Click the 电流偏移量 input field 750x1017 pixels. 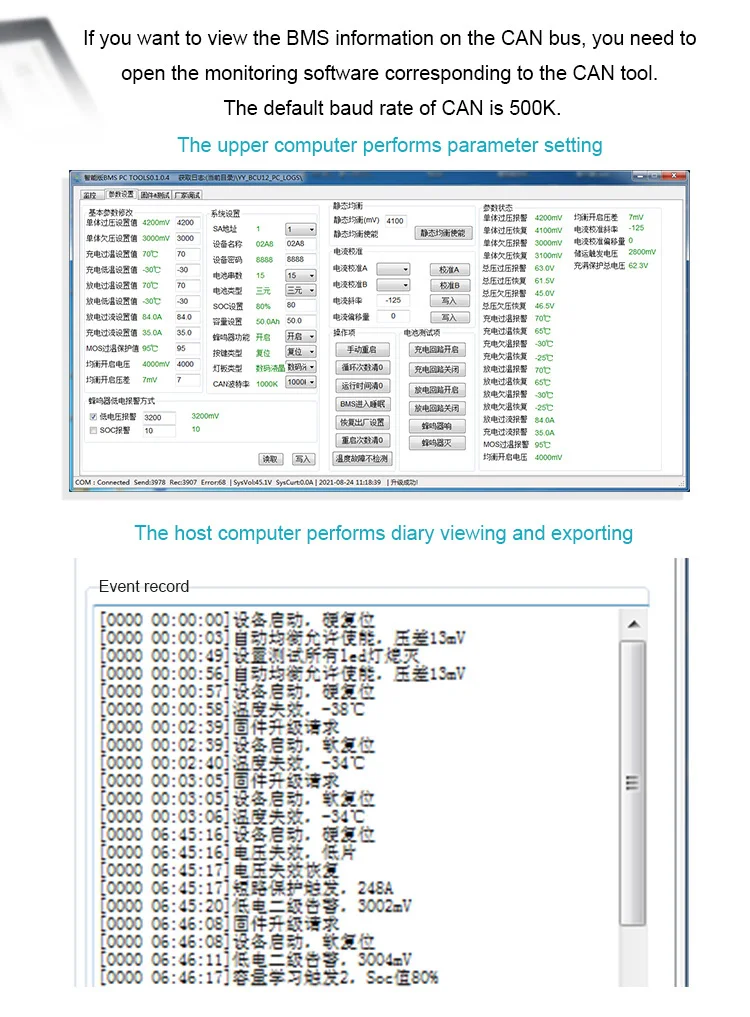(393, 317)
